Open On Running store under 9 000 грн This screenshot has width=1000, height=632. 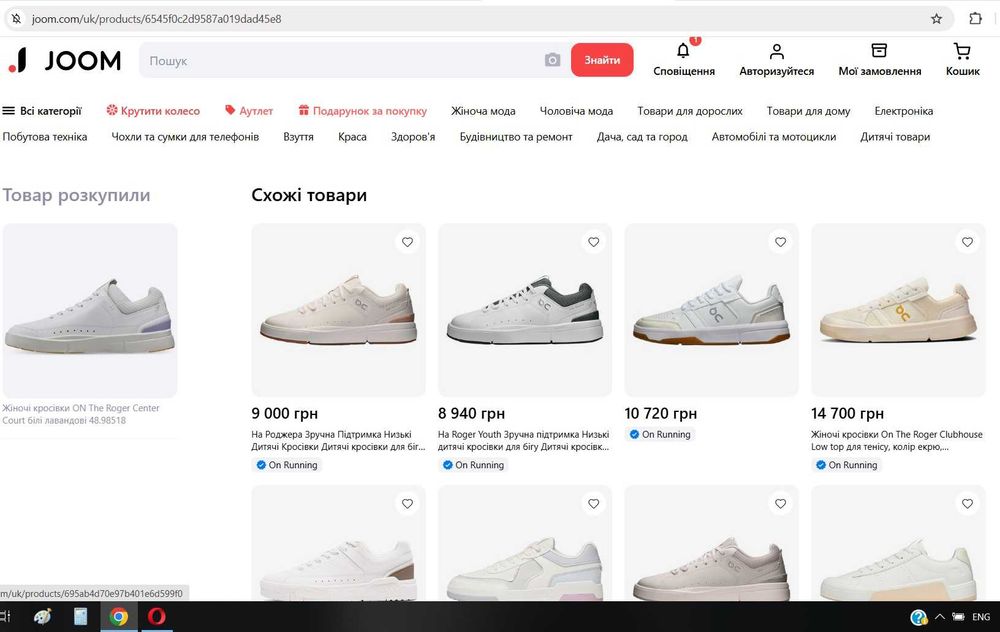point(286,465)
